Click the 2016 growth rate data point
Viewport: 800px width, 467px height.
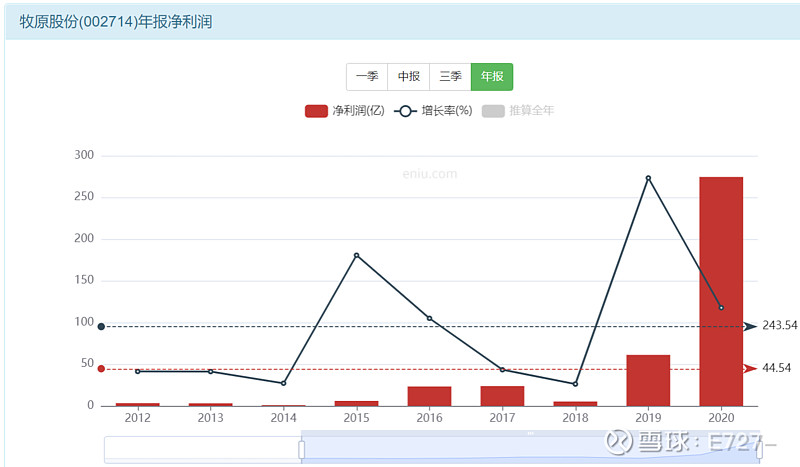click(429, 318)
